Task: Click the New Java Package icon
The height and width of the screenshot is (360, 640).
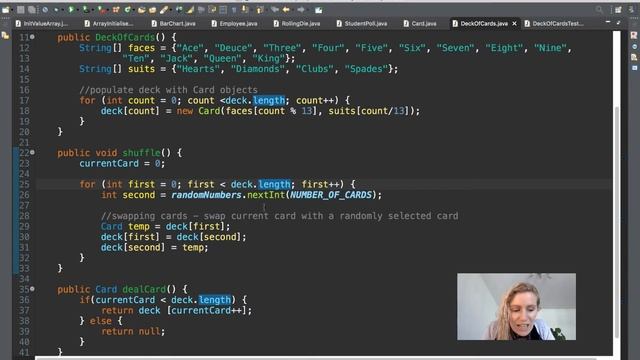Action: tap(116, 9)
